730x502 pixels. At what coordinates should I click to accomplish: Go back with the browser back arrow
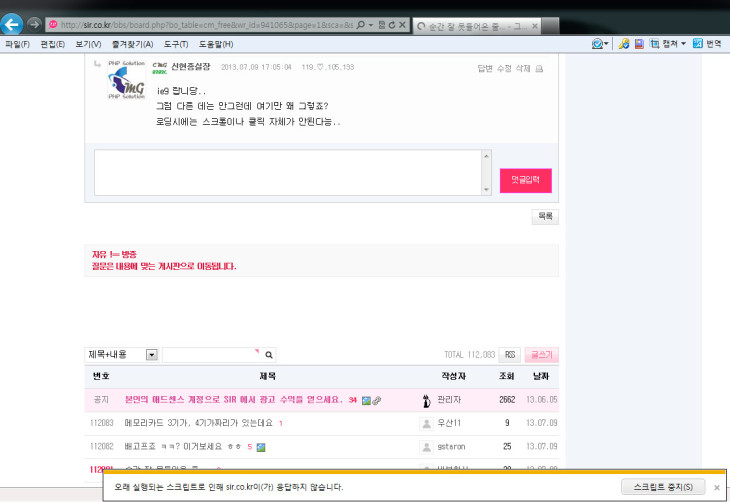(x=12, y=24)
